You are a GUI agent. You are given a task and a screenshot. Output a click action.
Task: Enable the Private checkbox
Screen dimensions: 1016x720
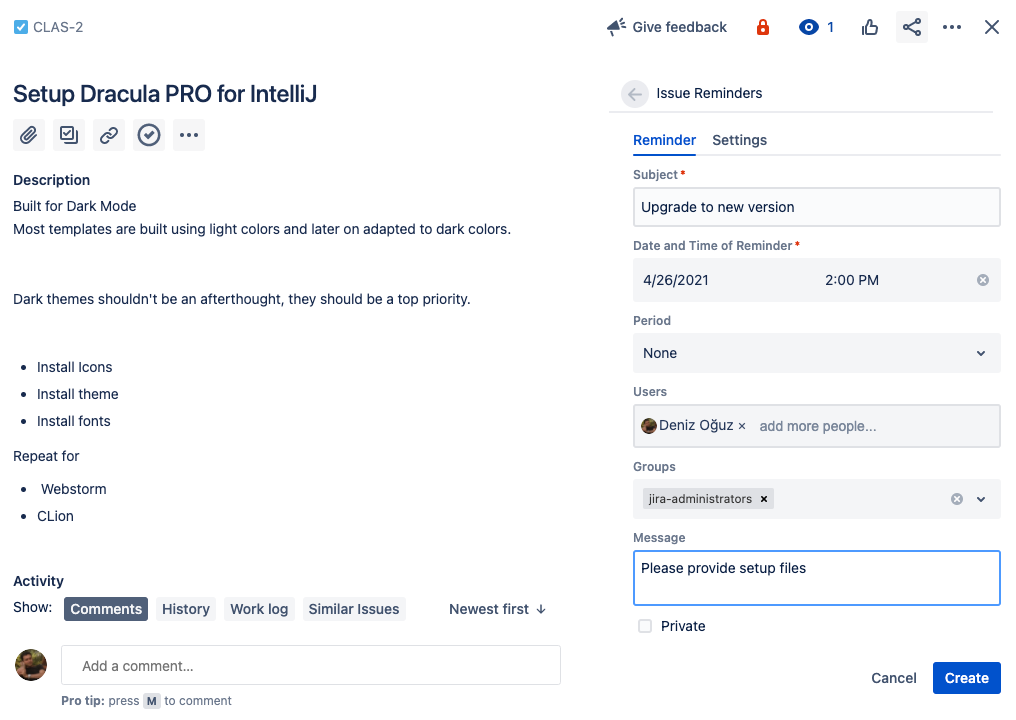(645, 626)
